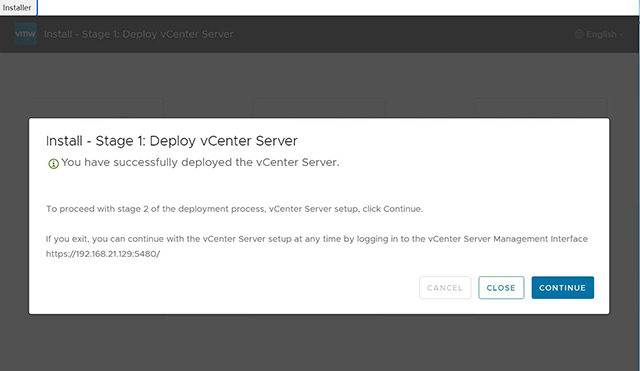Click the CLOSE button in dialog

(x=501, y=288)
